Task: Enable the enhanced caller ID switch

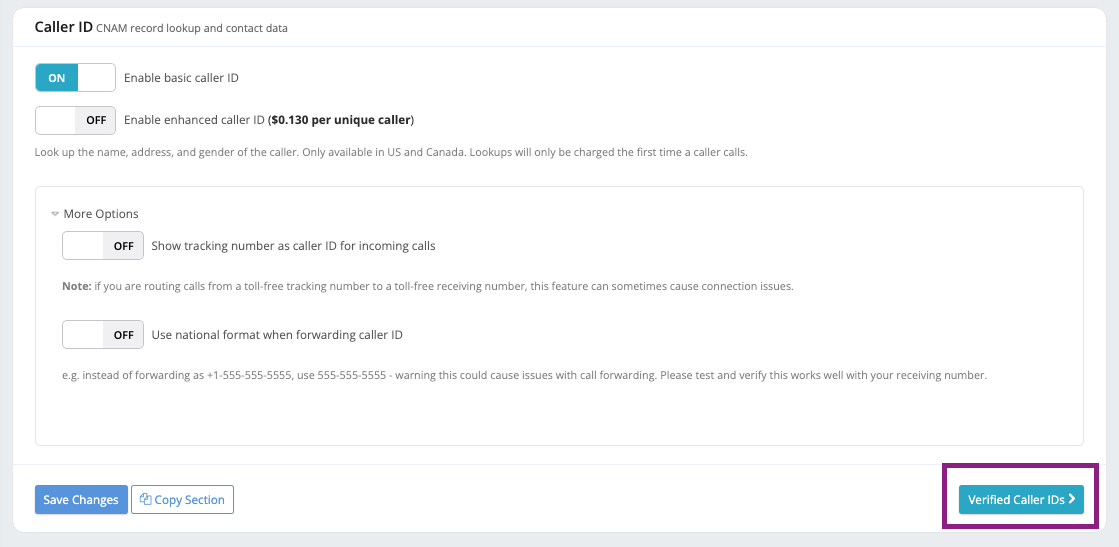Action: (x=75, y=120)
